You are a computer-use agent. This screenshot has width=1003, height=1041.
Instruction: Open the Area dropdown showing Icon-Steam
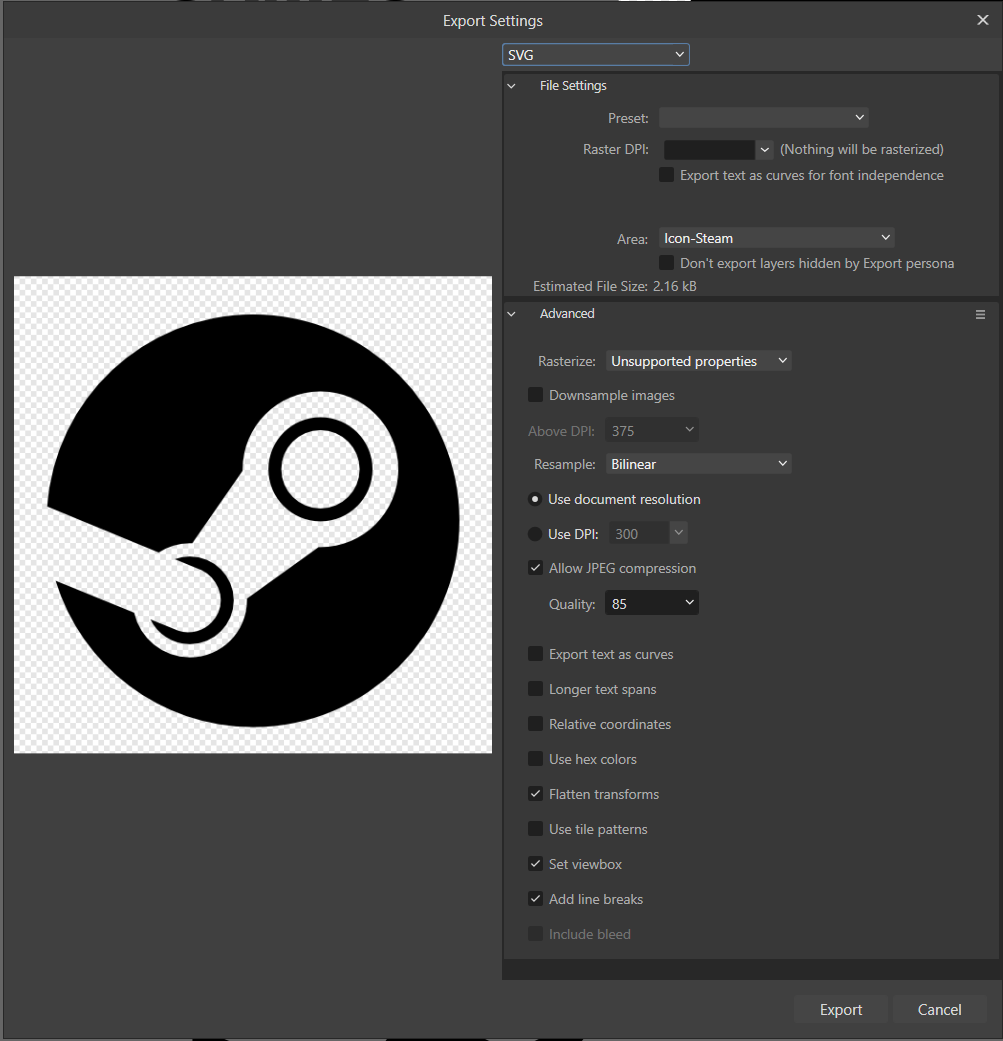tap(777, 238)
